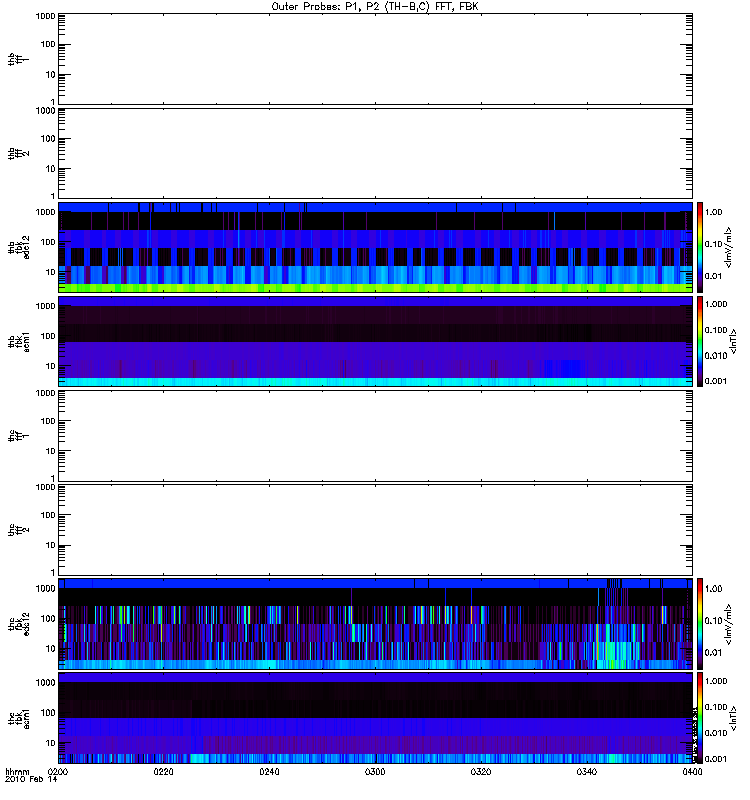Screen dimensions: 750x800
Task: Click the '1.00' value on thb edc12 color bar
Action: click(713, 212)
